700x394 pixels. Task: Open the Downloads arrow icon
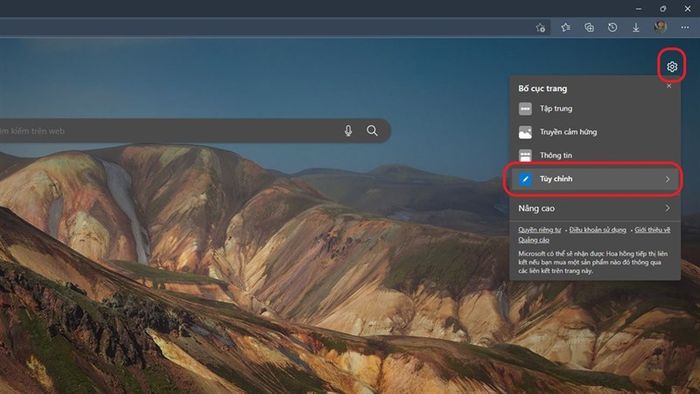[636, 28]
